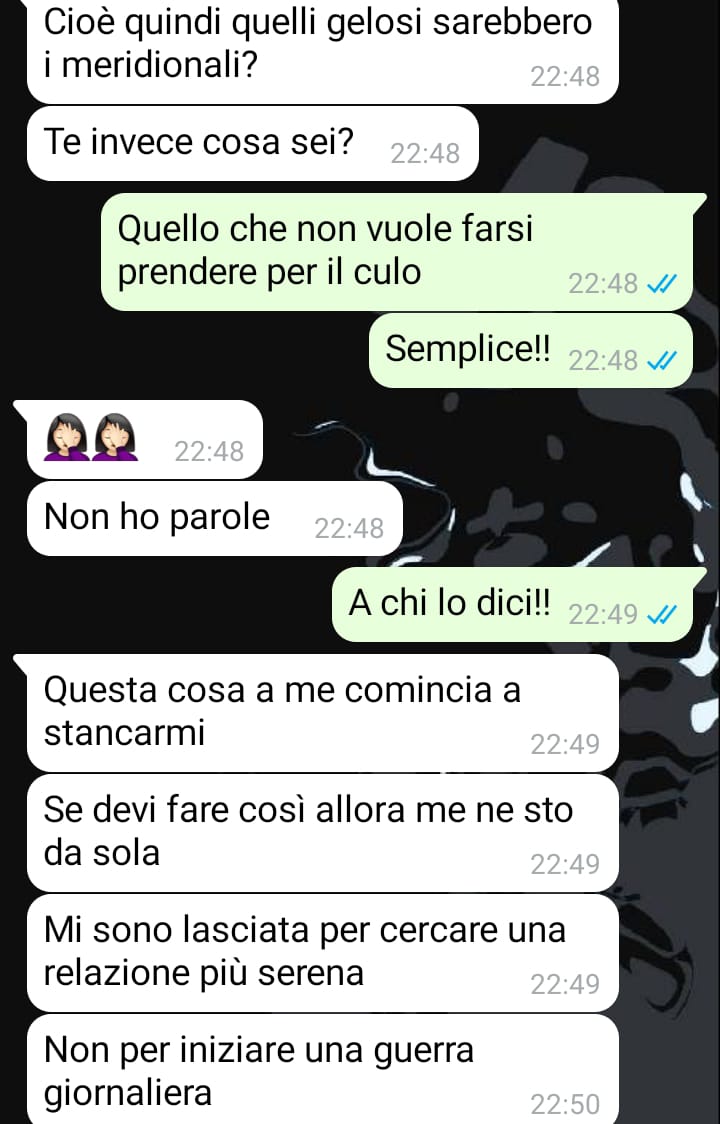Tap the second facepalm emoji
Image resolution: width=720 pixels, height=1124 pixels.
pyautogui.click(x=115, y=436)
